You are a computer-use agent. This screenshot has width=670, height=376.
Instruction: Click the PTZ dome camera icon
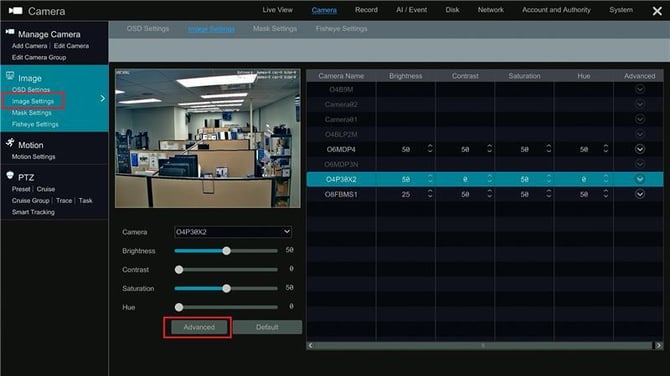point(10,175)
